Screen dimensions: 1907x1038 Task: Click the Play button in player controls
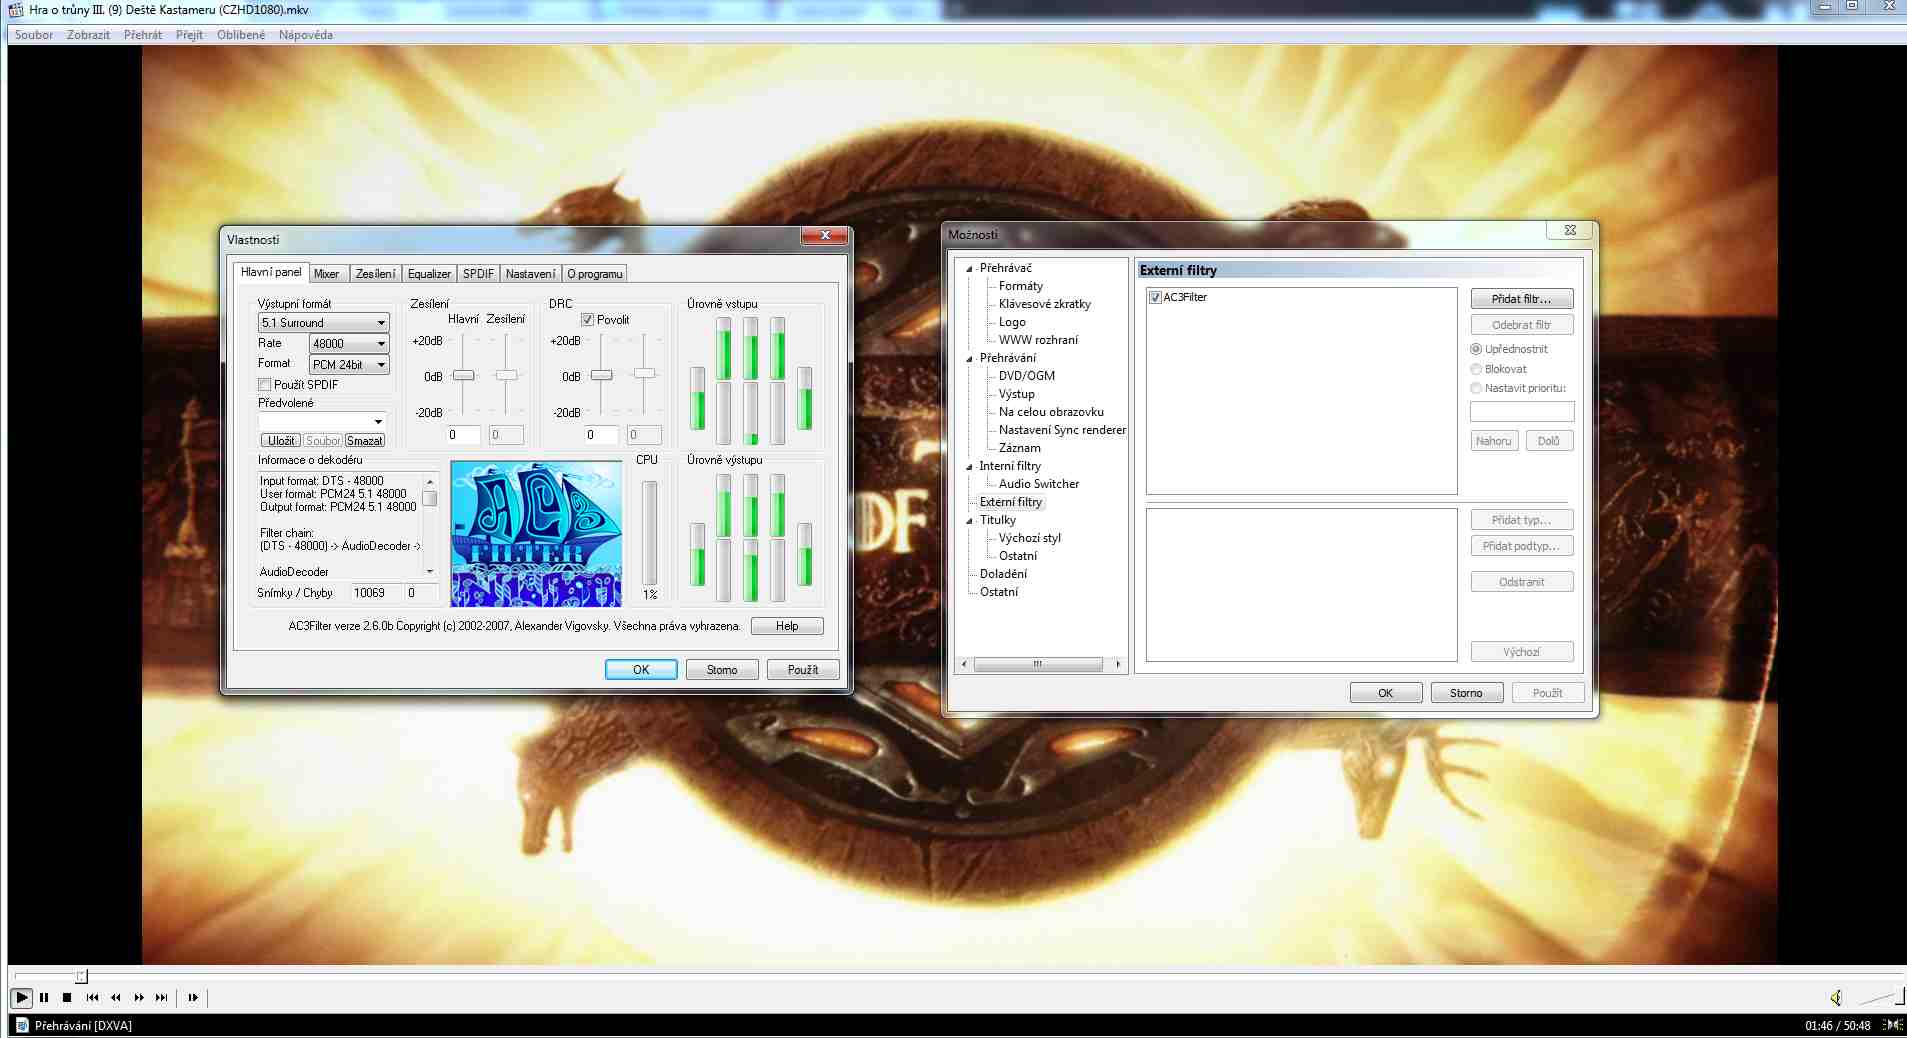point(21,997)
